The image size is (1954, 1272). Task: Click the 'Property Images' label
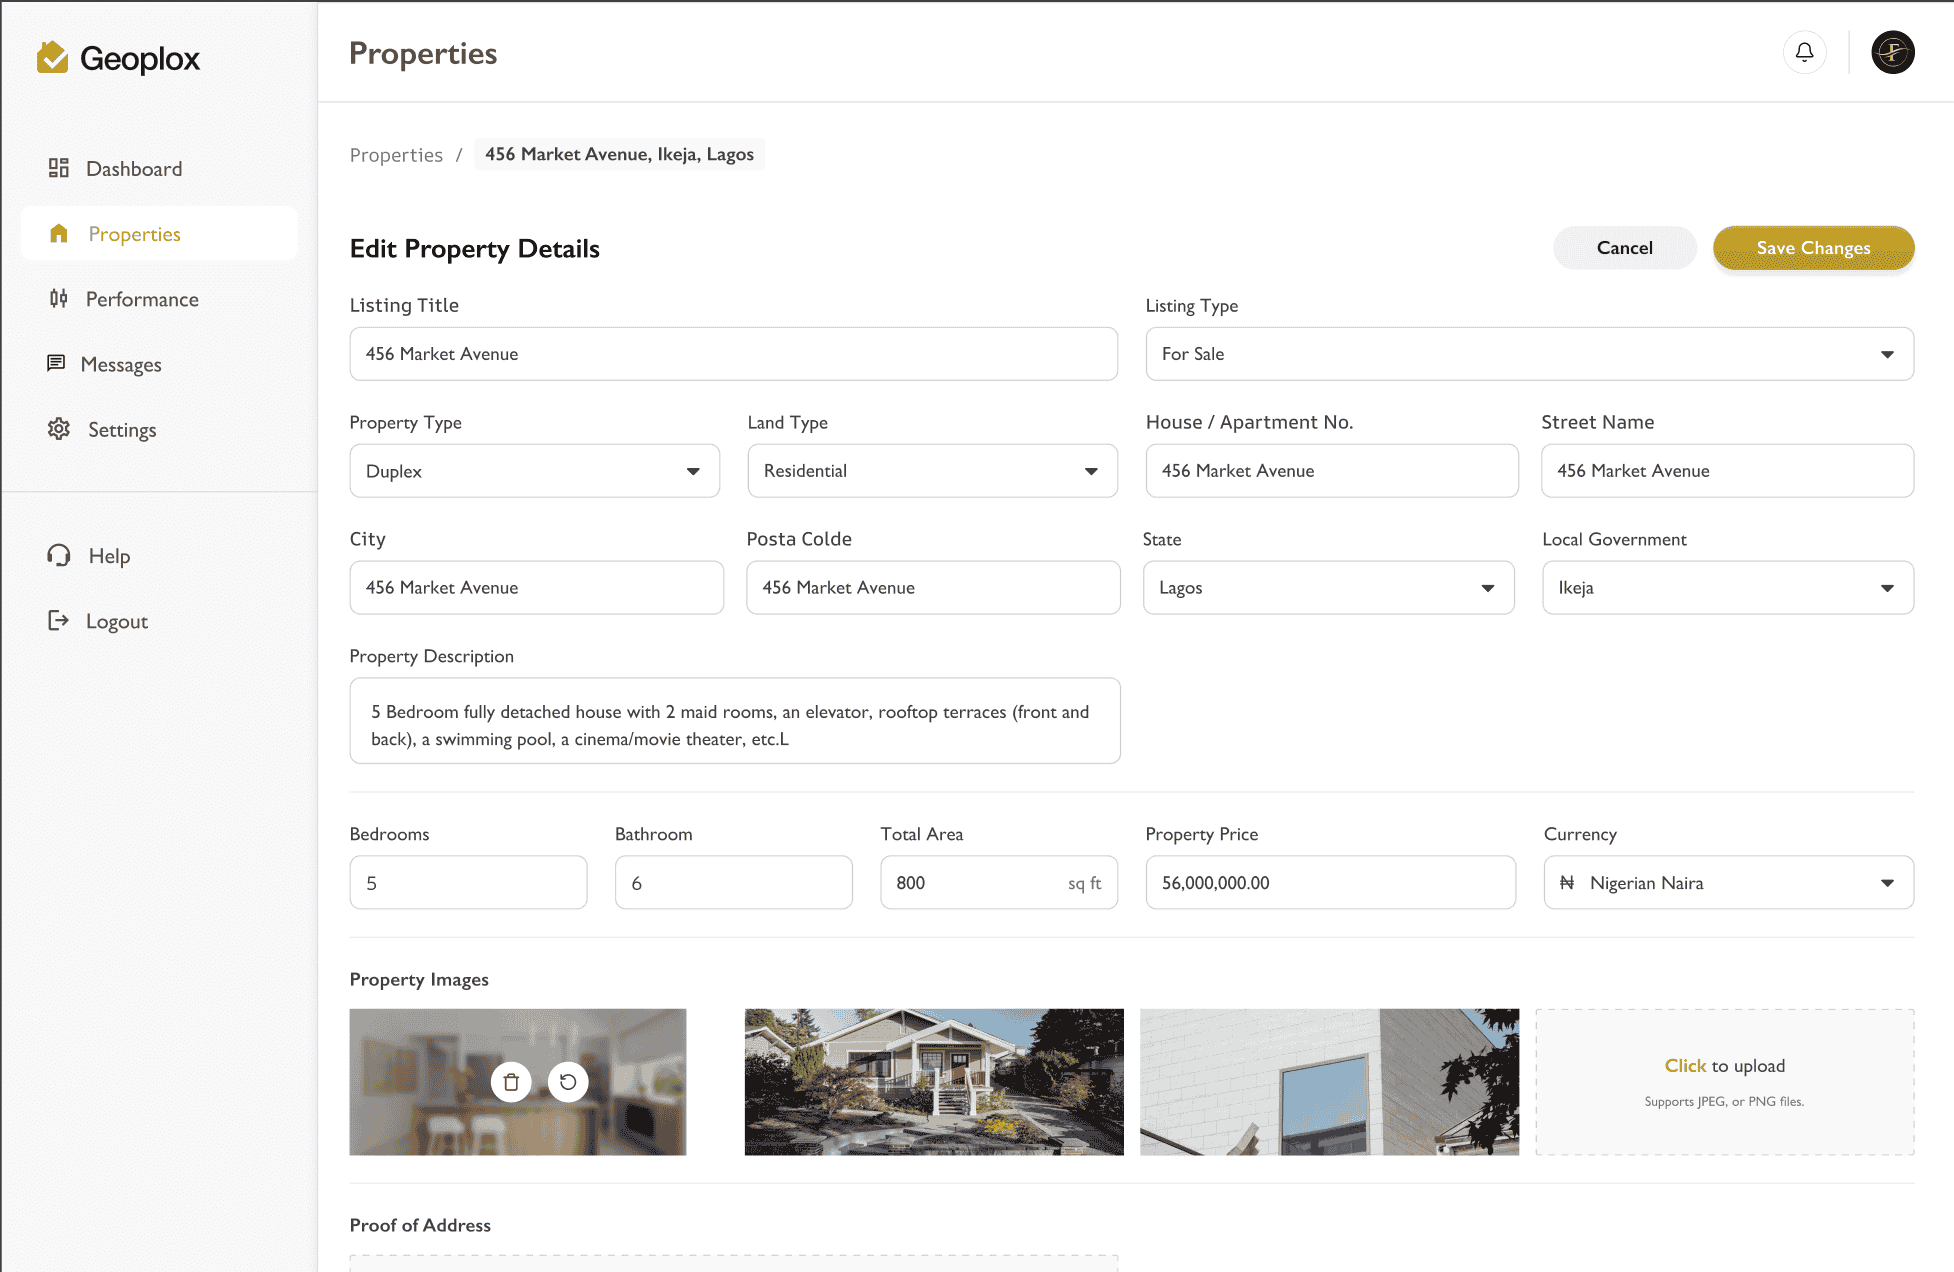419,979
